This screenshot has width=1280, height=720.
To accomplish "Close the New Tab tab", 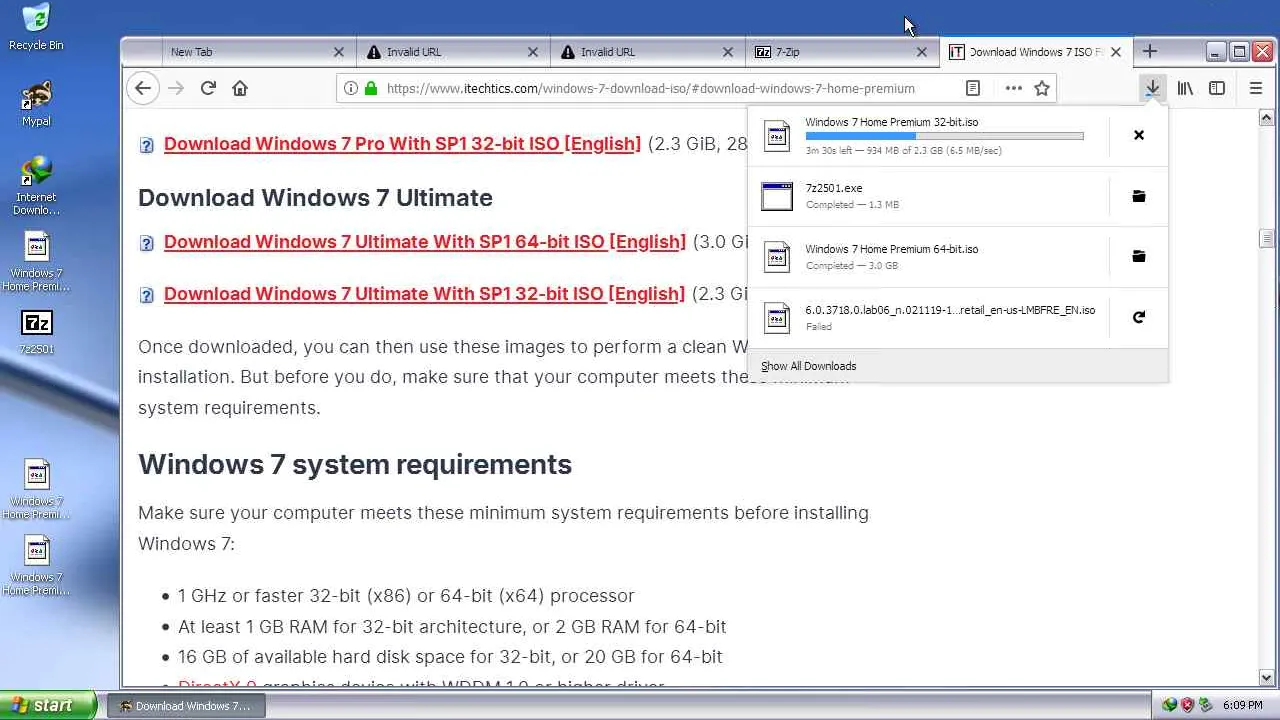I will click(x=338, y=52).
